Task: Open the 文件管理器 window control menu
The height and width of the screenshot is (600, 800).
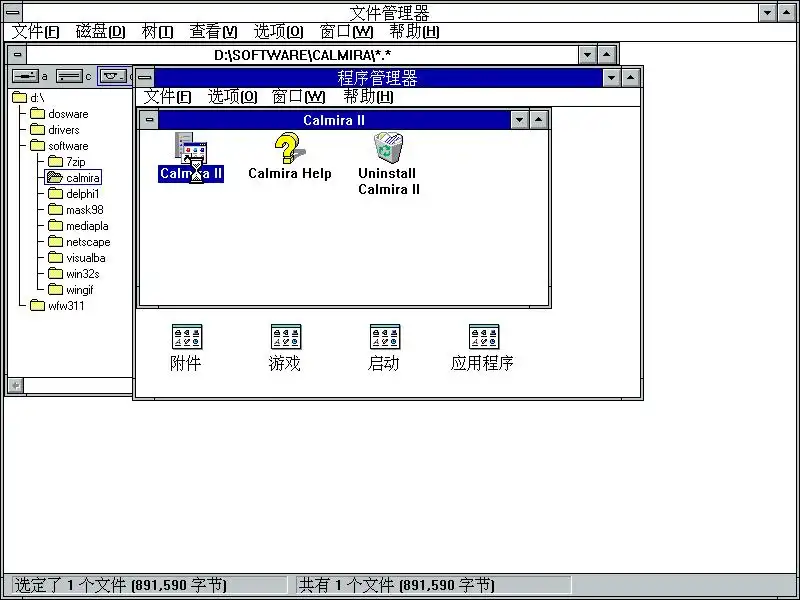Action: [x=12, y=11]
